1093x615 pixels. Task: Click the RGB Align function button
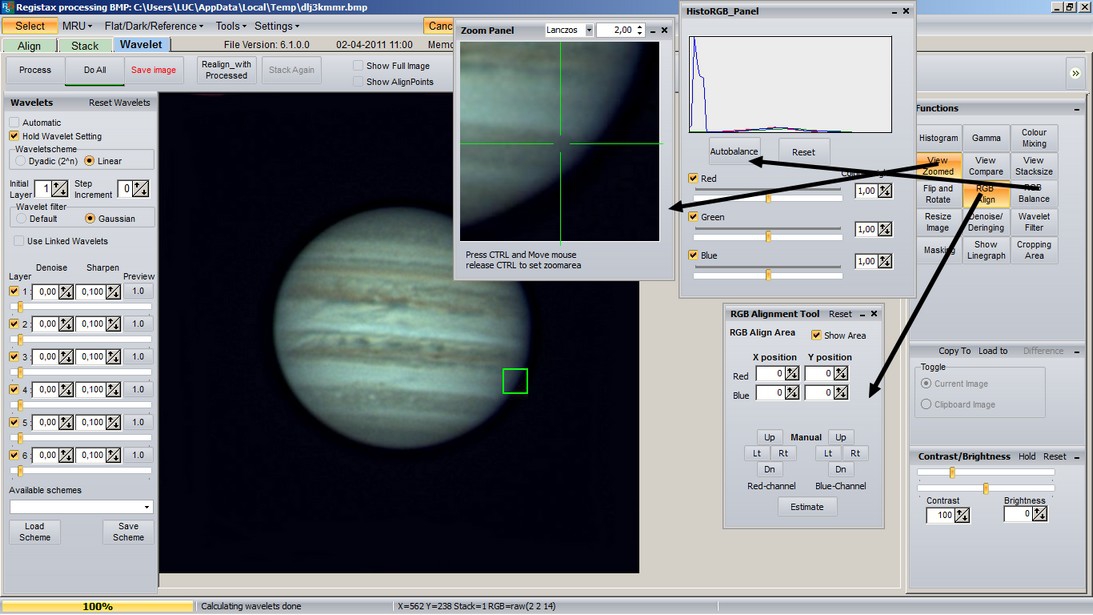[985, 193]
